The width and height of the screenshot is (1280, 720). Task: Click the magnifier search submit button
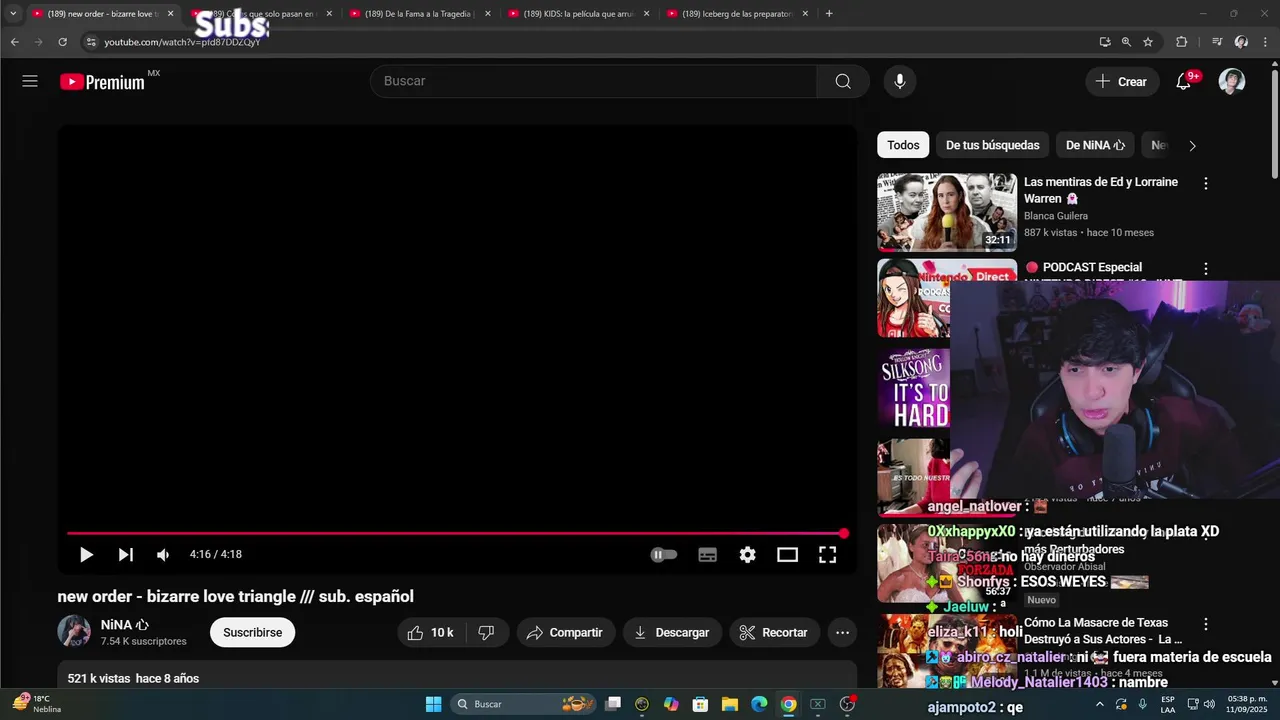pos(843,81)
